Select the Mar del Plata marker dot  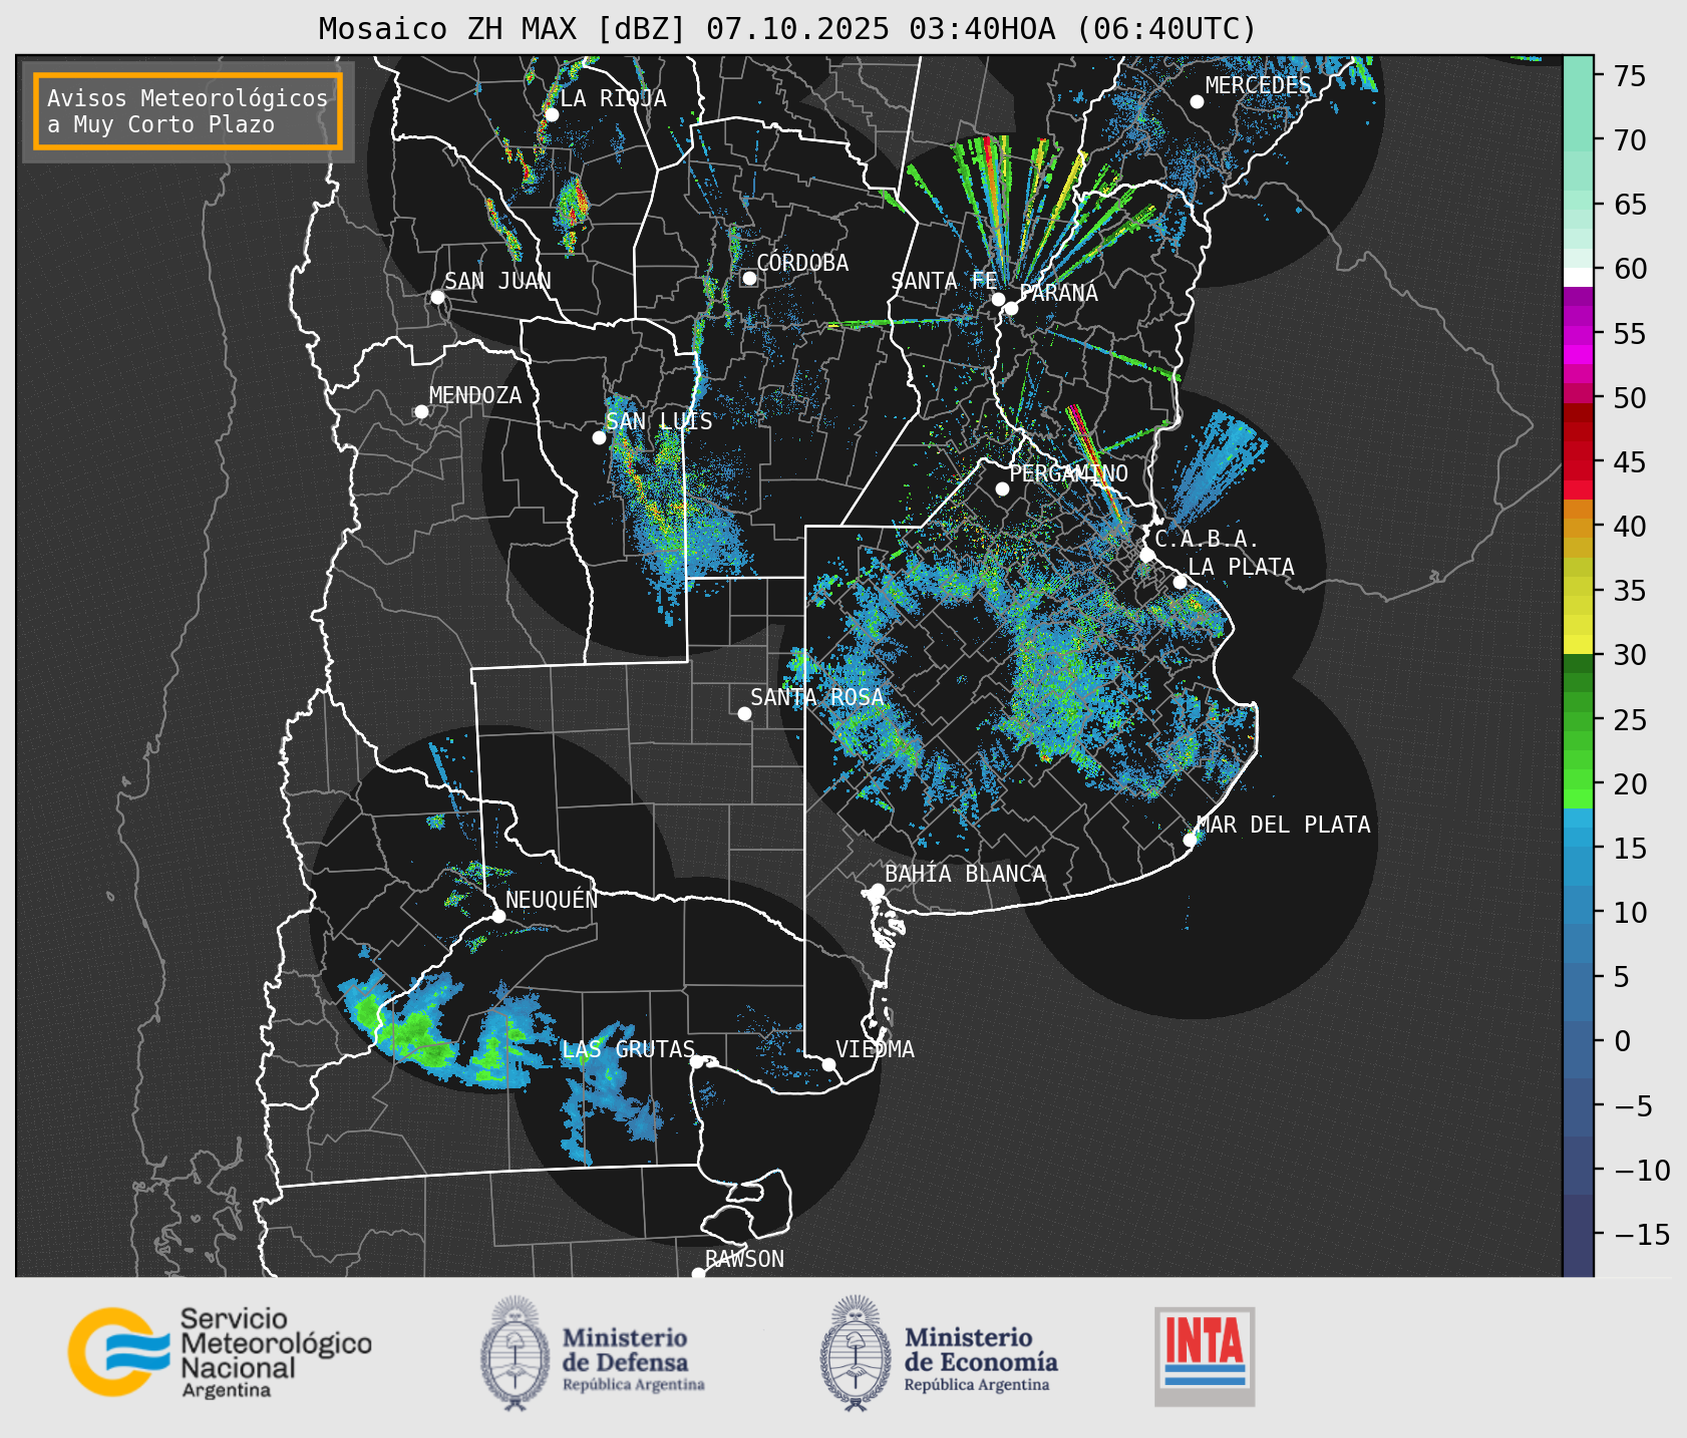click(x=1190, y=839)
